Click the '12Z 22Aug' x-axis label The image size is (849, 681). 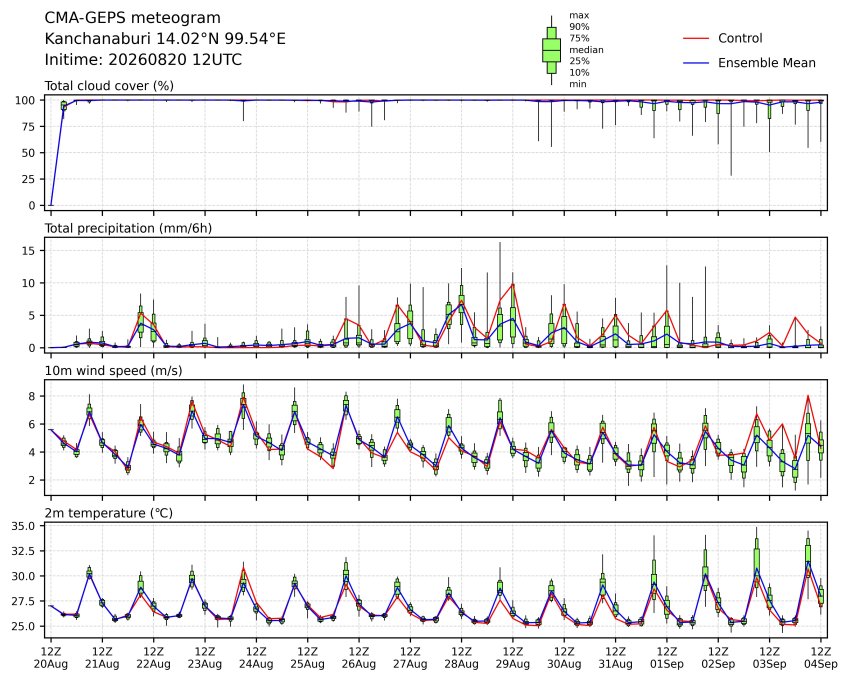pyautogui.click(x=154, y=658)
